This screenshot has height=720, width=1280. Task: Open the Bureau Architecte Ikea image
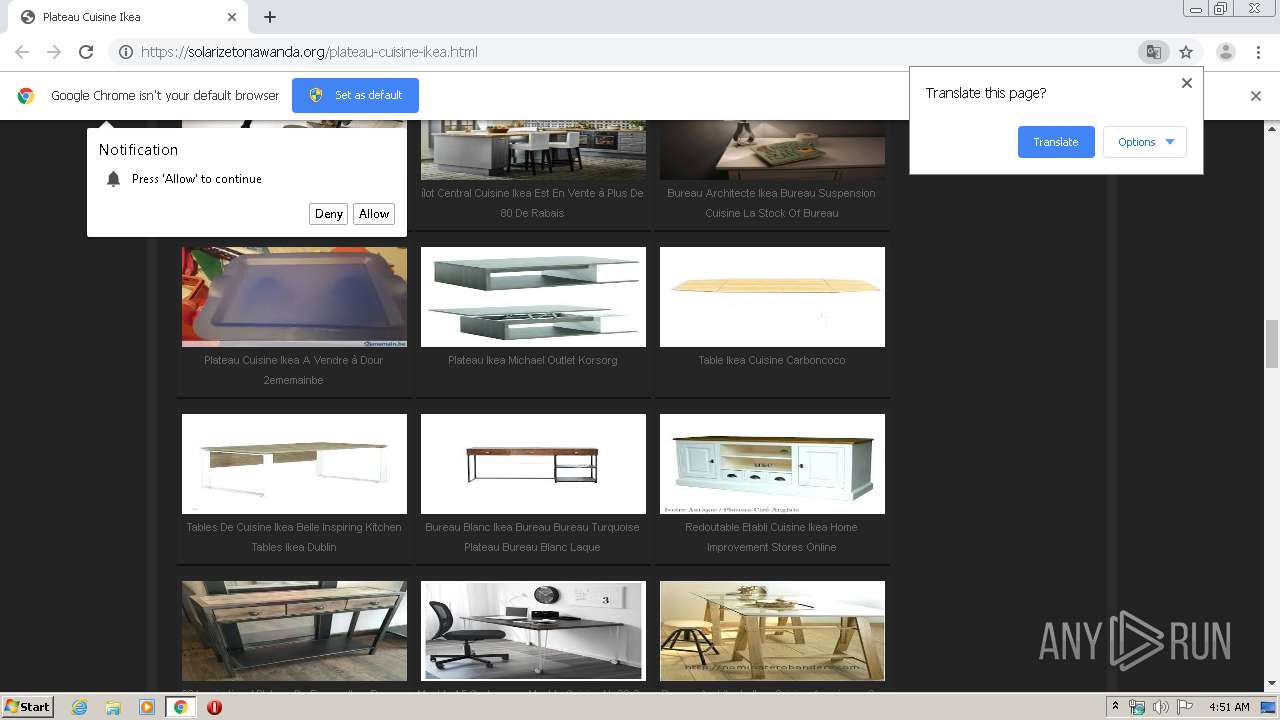[x=772, y=150]
